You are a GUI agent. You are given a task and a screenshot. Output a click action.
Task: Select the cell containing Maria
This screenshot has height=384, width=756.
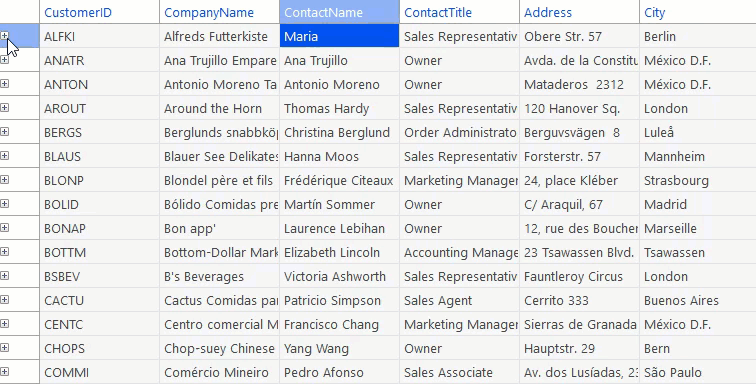[x=339, y=36]
